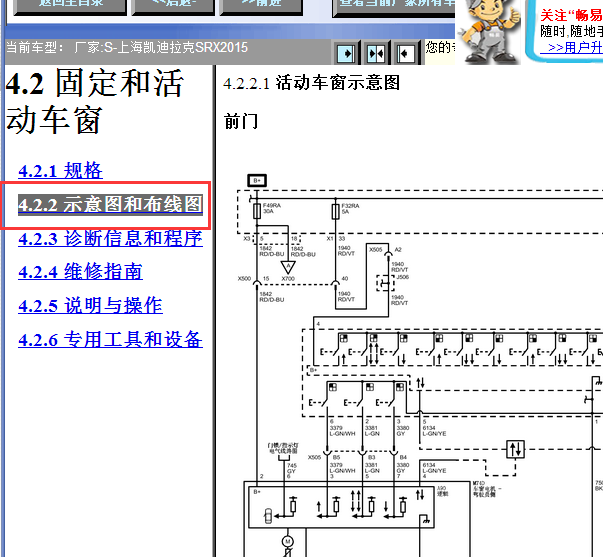Click the boxed up-down arrow symbol in diagram
The image size is (603, 557).
515,449
